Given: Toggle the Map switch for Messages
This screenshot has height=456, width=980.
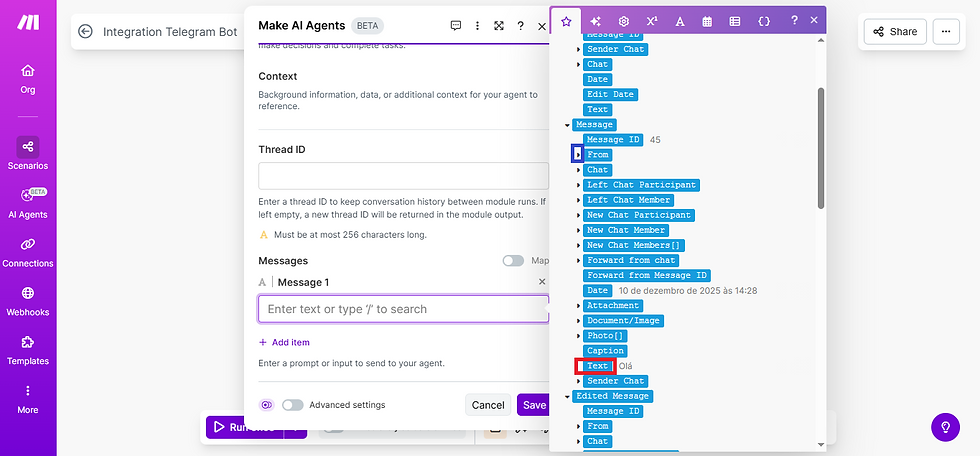Looking at the screenshot, I should point(513,260).
